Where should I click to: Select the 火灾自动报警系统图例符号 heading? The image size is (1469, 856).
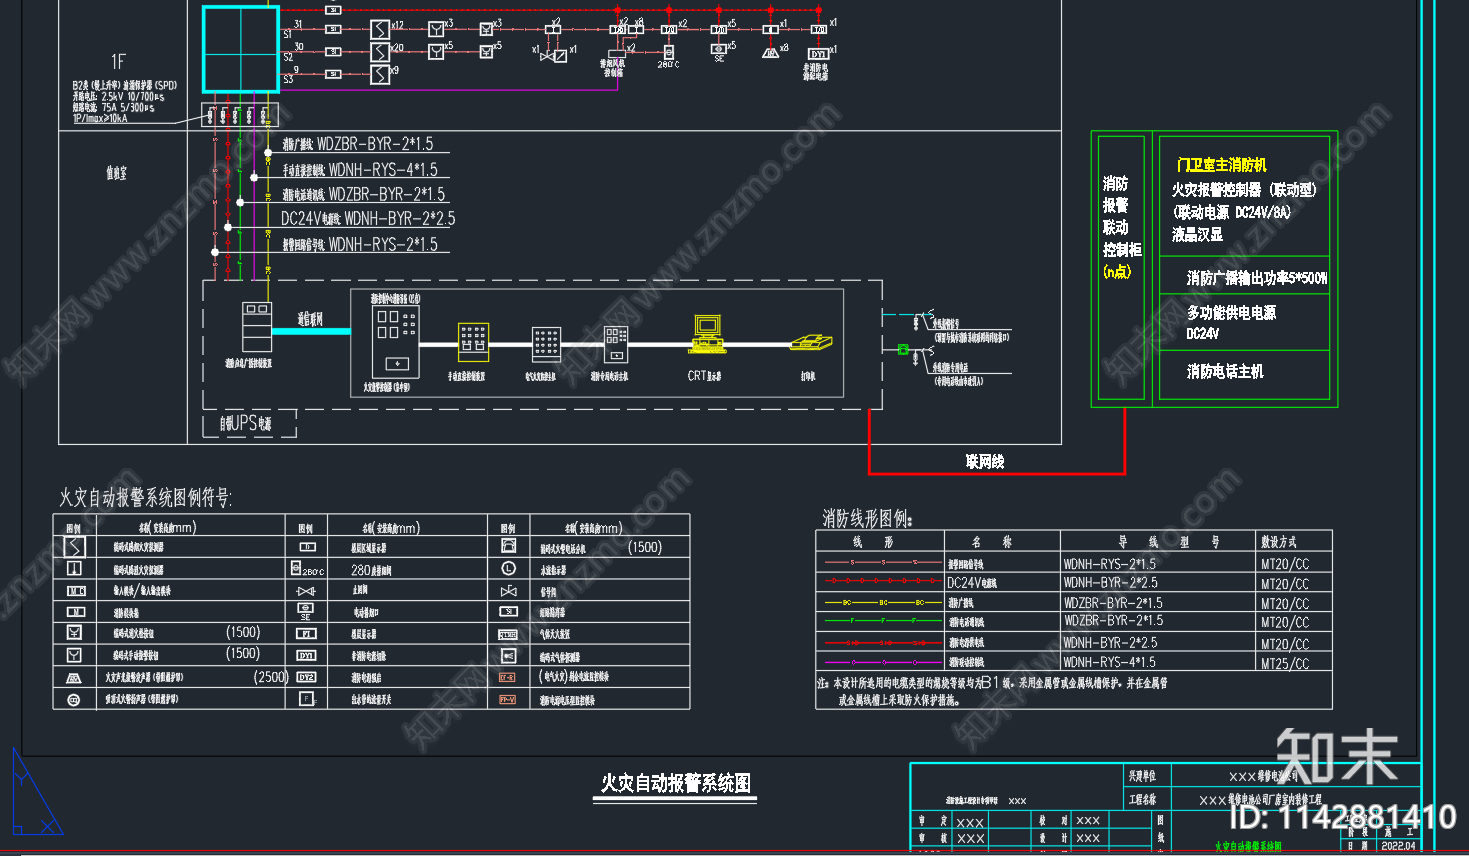(x=145, y=497)
